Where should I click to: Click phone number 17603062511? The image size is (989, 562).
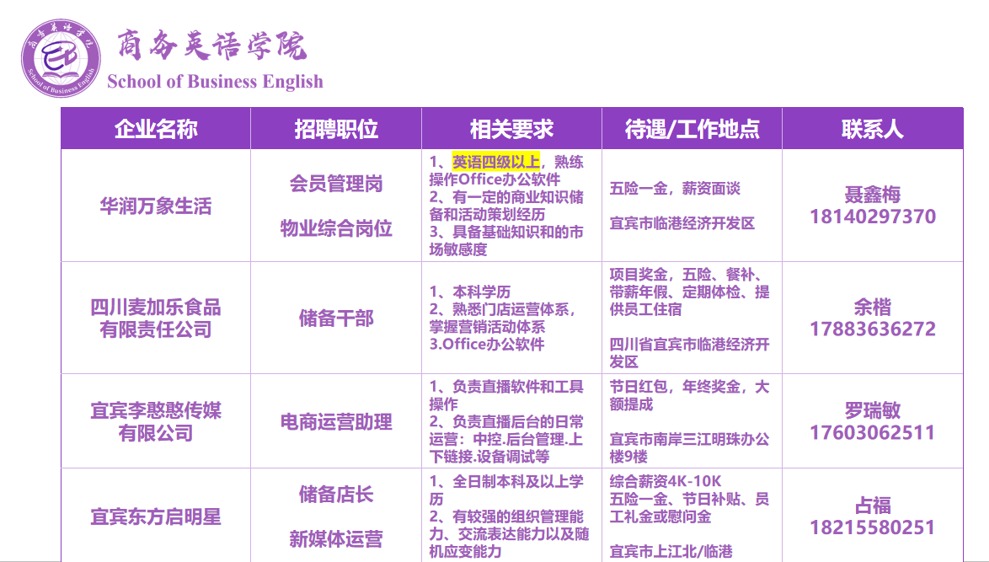(x=872, y=433)
